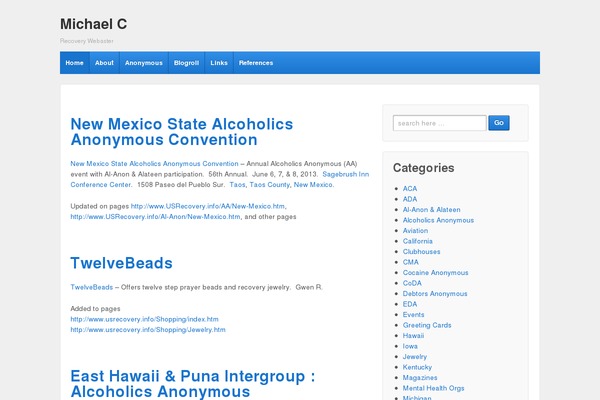Open the TwelveBeads post heading
The image size is (600, 400).
121,263
